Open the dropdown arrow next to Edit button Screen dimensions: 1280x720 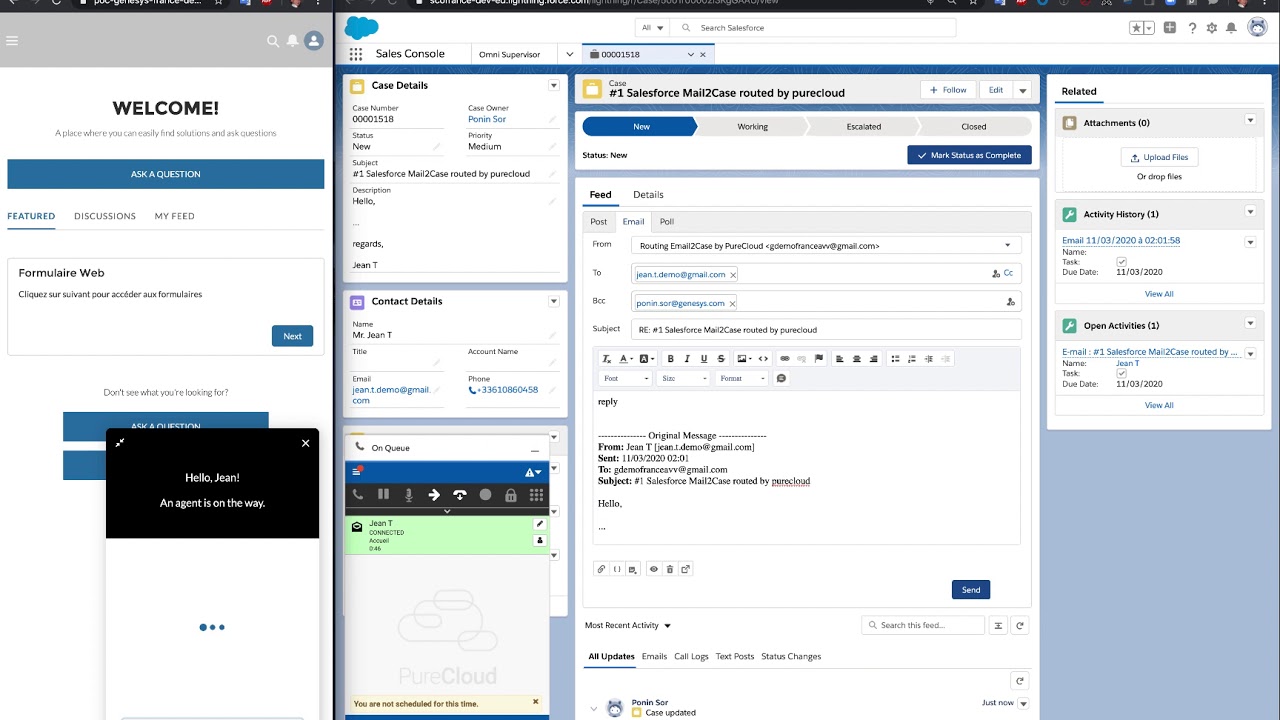[x=1022, y=90]
